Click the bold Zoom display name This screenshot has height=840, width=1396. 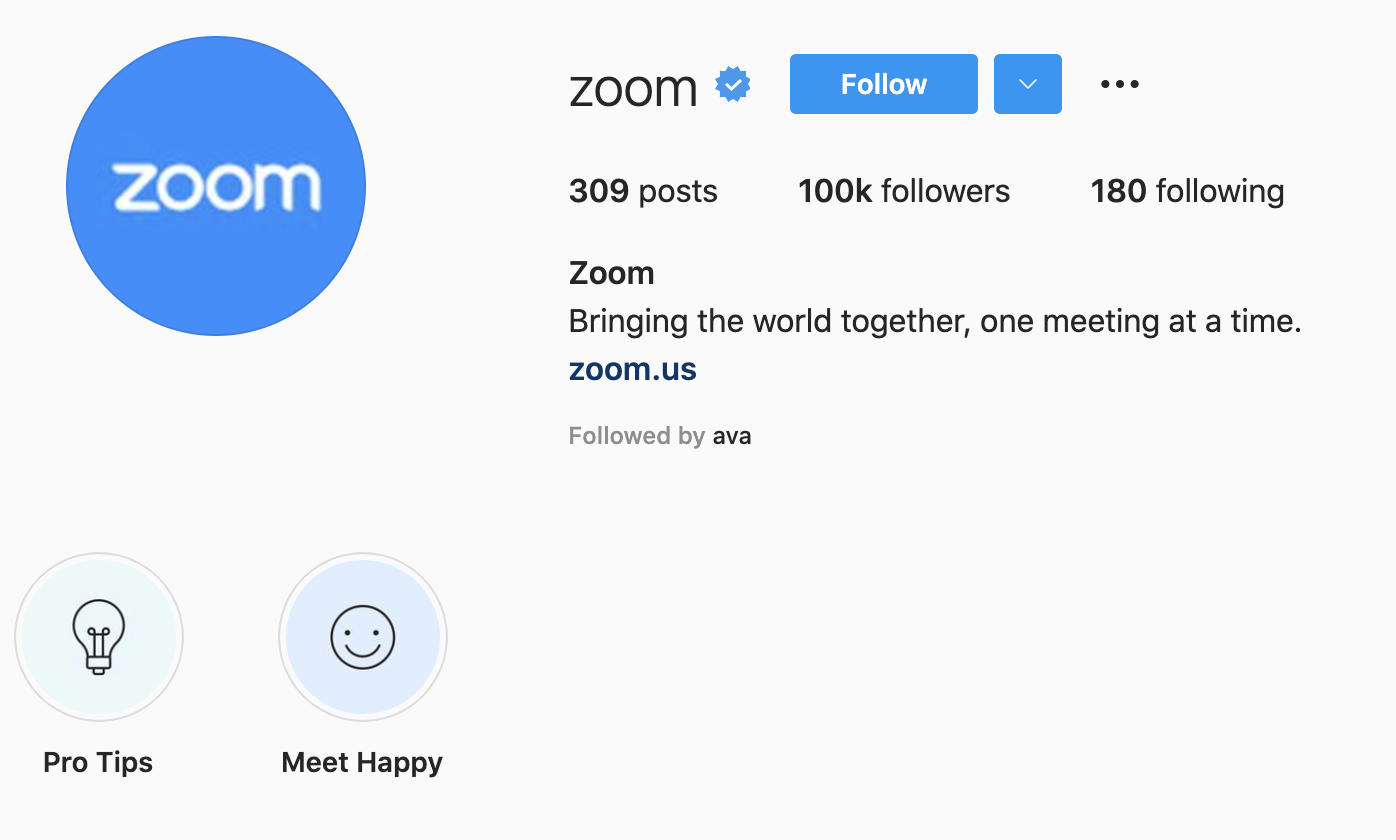pos(611,273)
